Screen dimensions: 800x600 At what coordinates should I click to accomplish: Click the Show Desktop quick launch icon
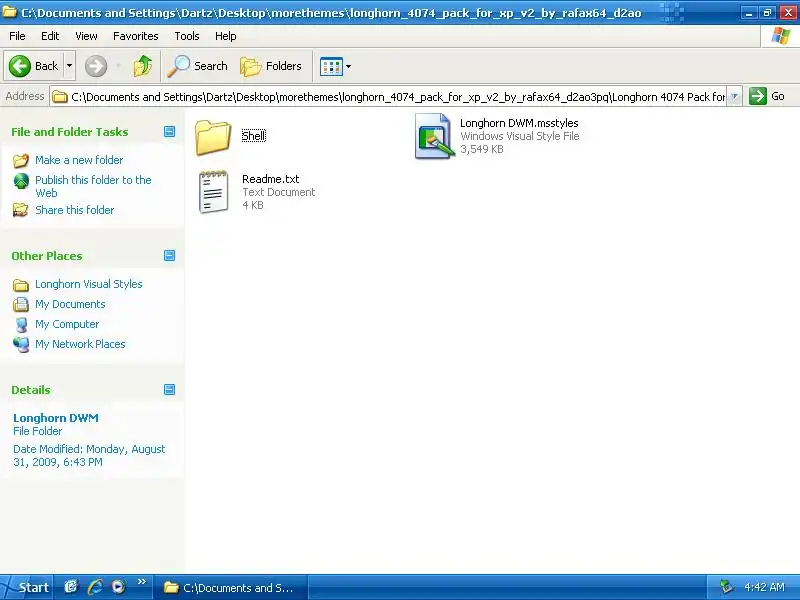click(70, 587)
